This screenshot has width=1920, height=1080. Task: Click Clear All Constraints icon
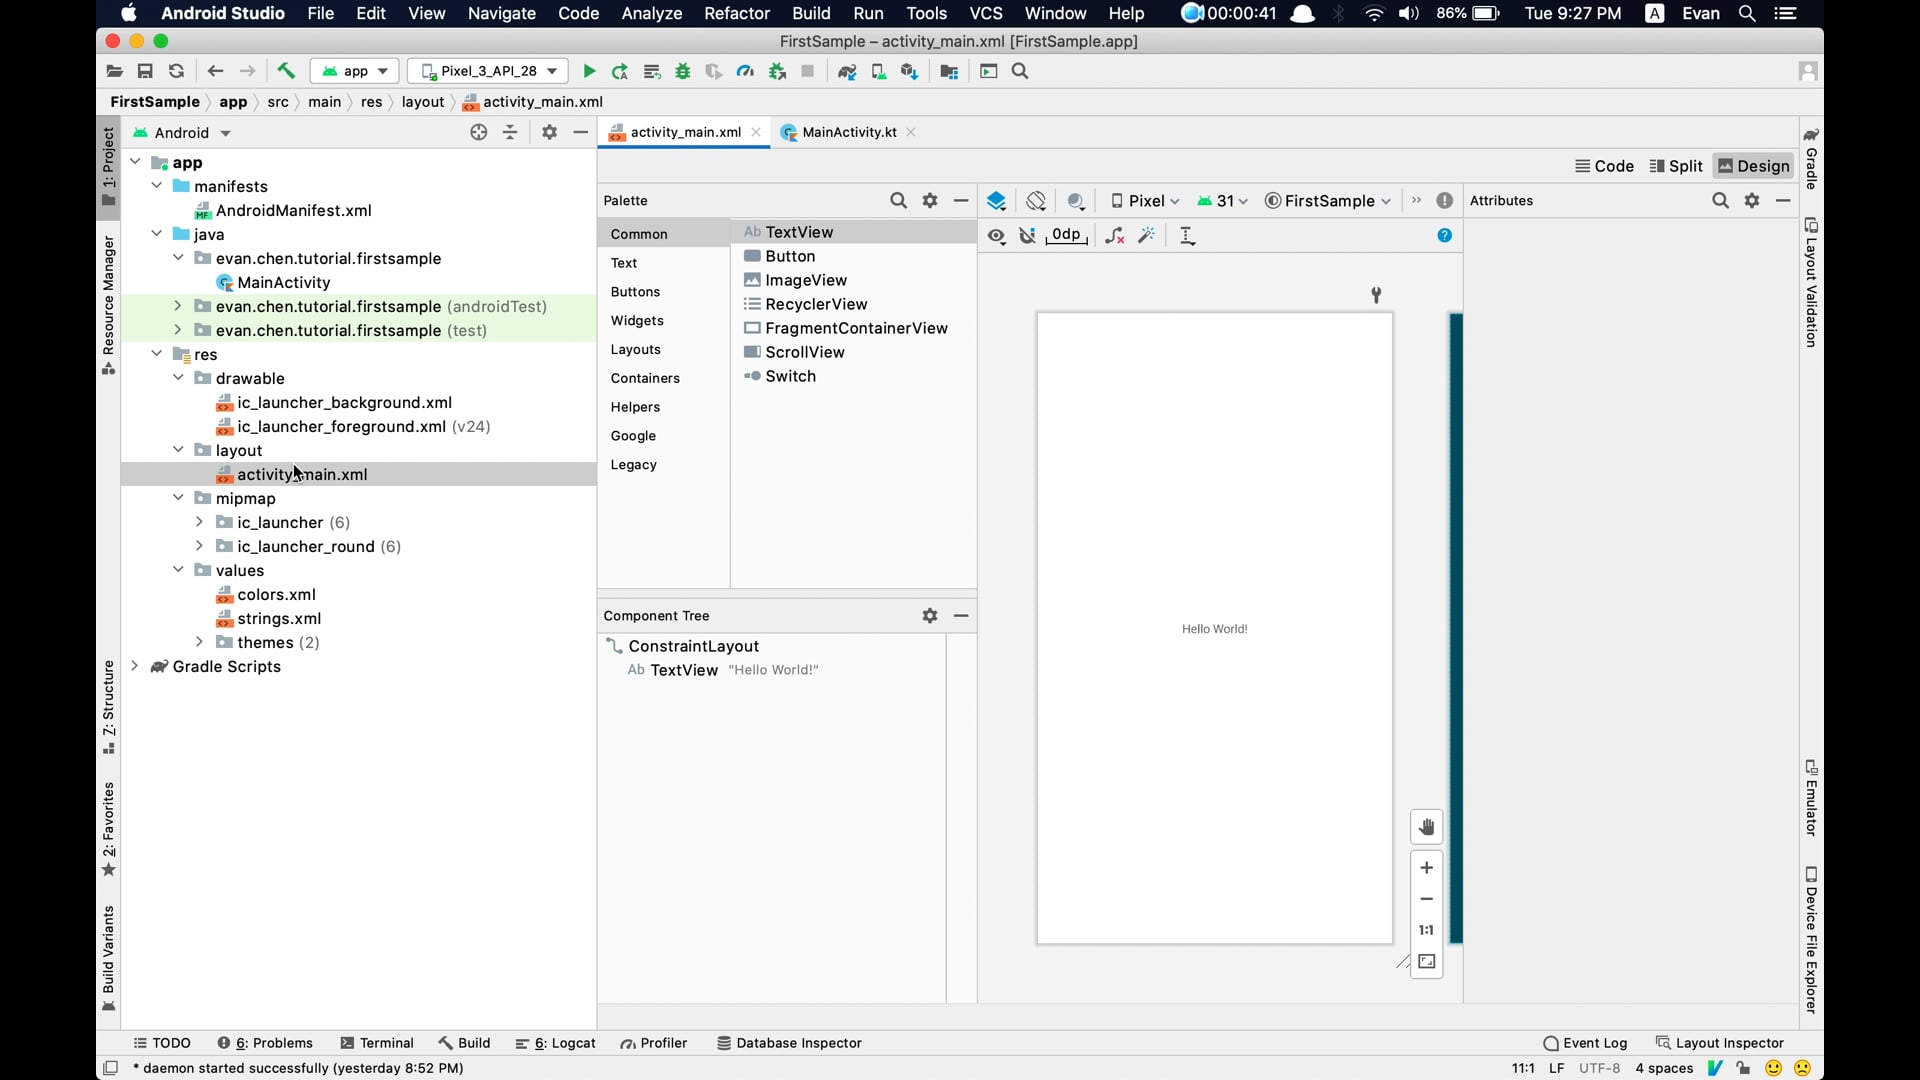tap(1114, 236)
